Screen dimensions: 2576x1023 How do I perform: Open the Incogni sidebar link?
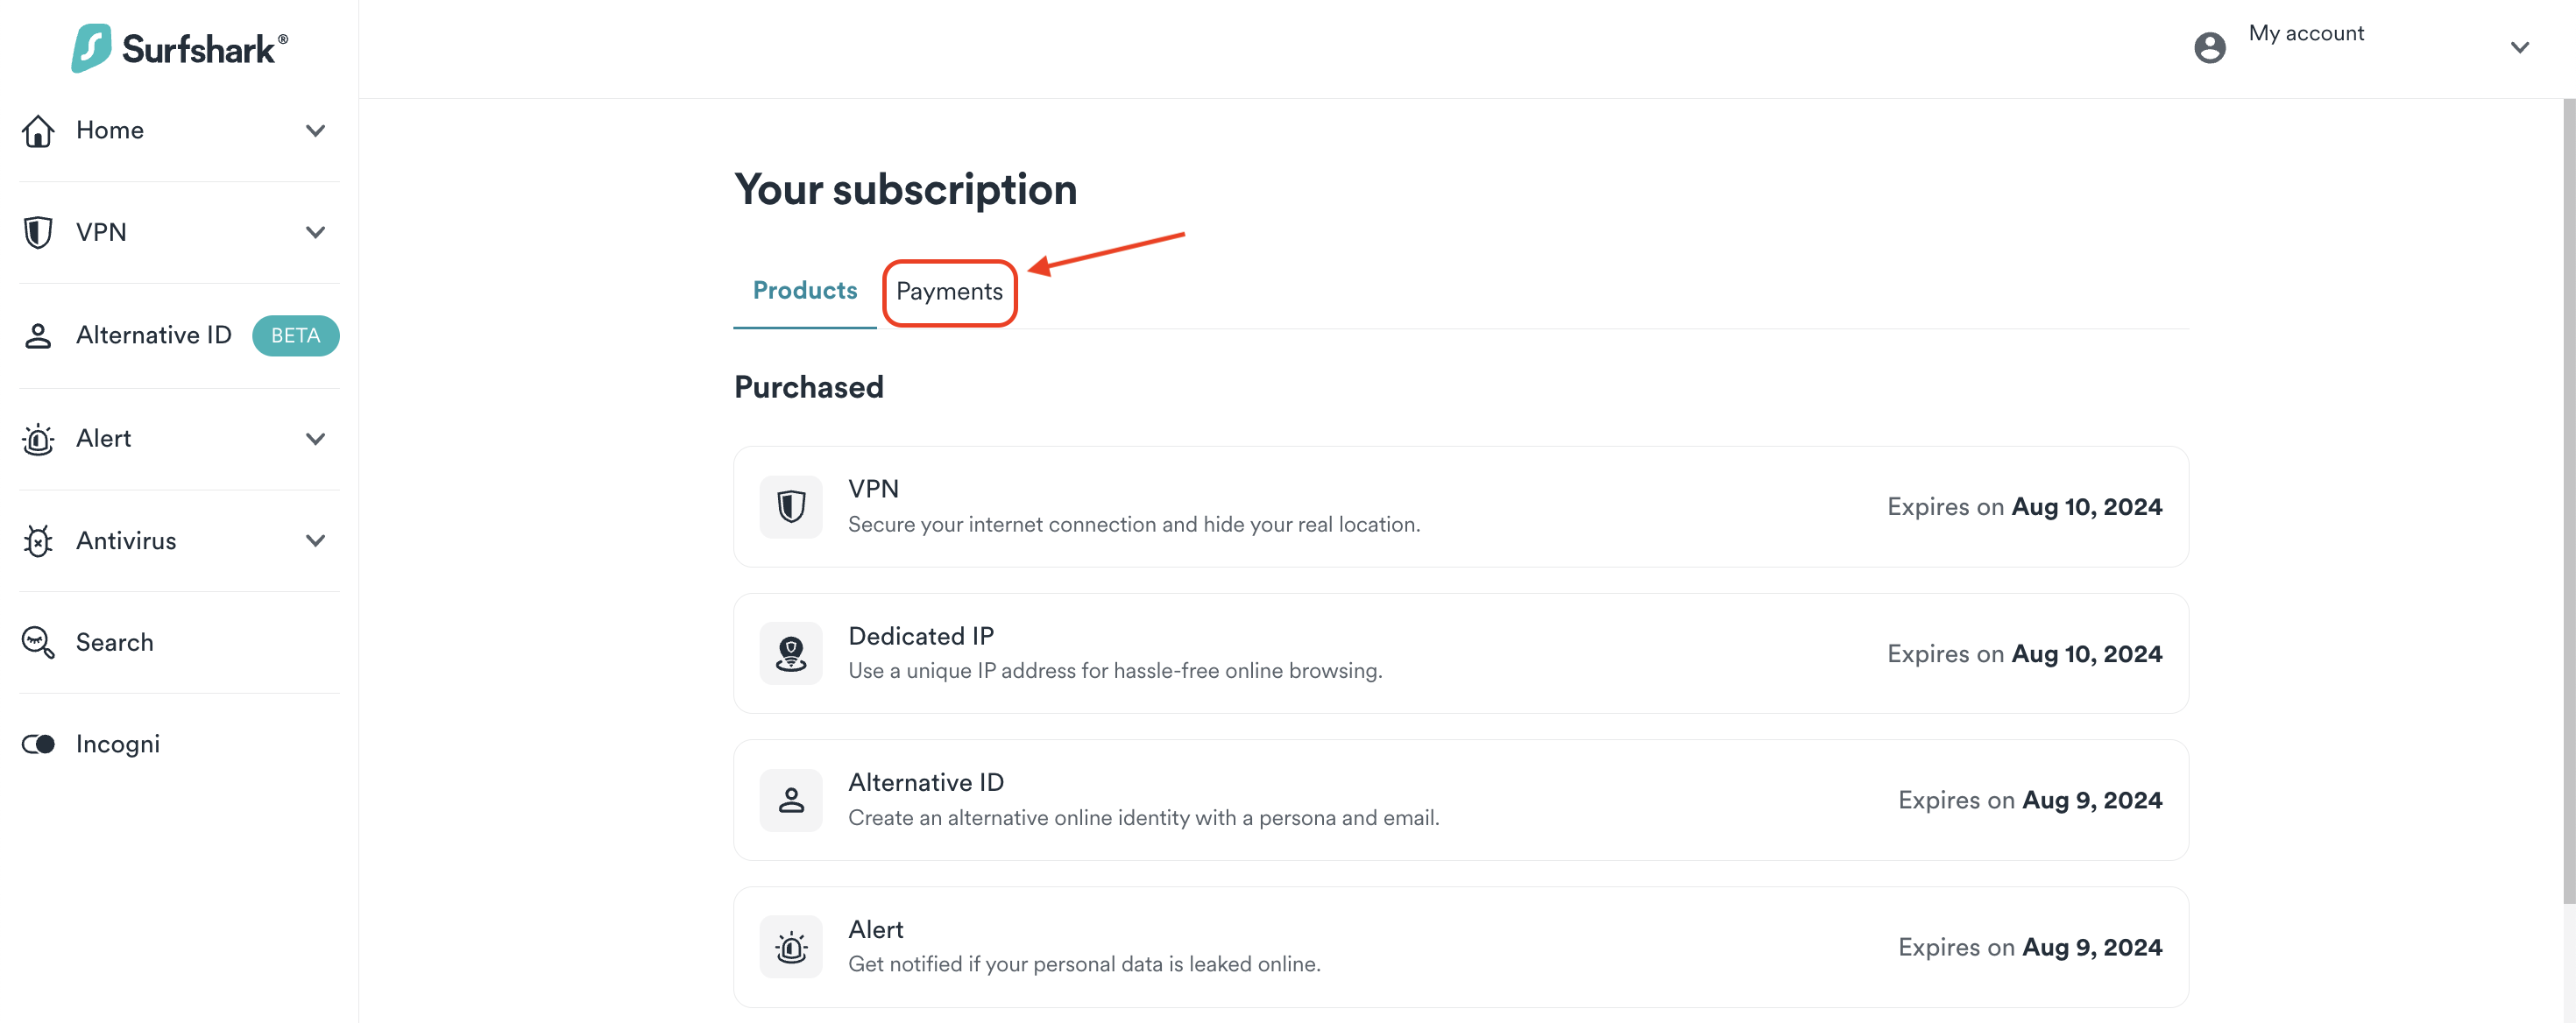118,745
